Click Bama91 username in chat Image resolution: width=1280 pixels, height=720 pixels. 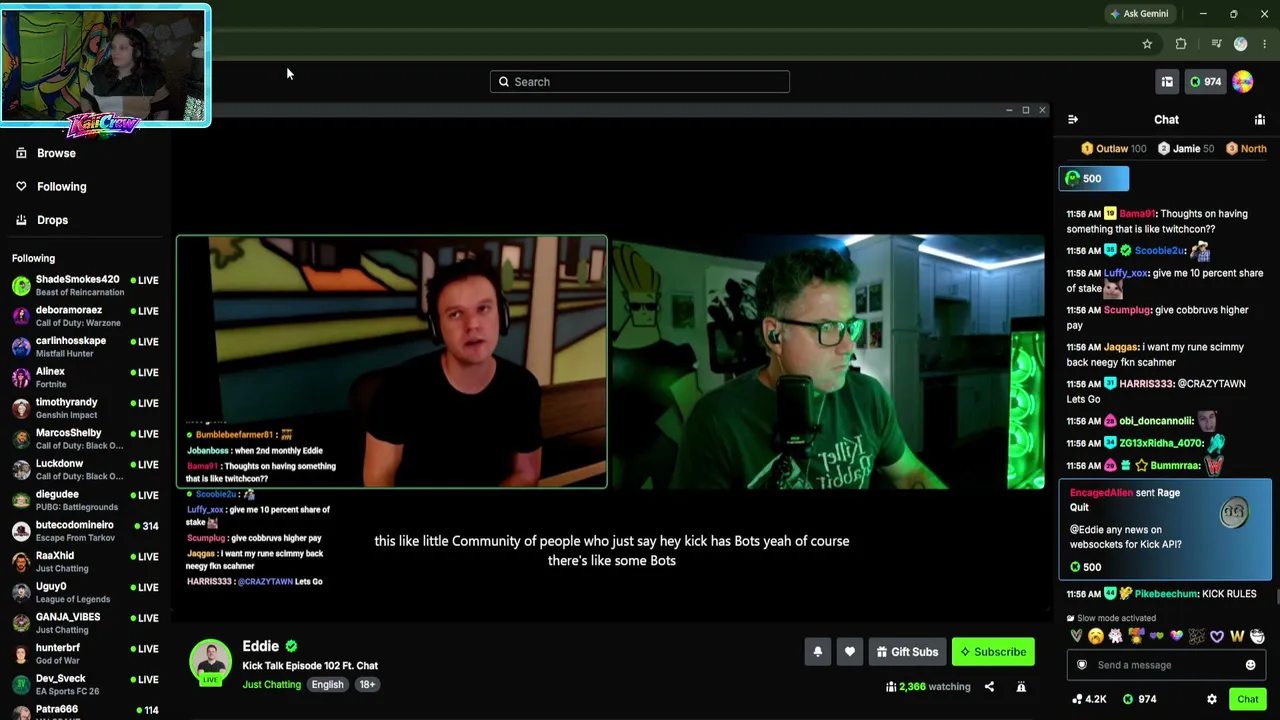click(1137, 214)
